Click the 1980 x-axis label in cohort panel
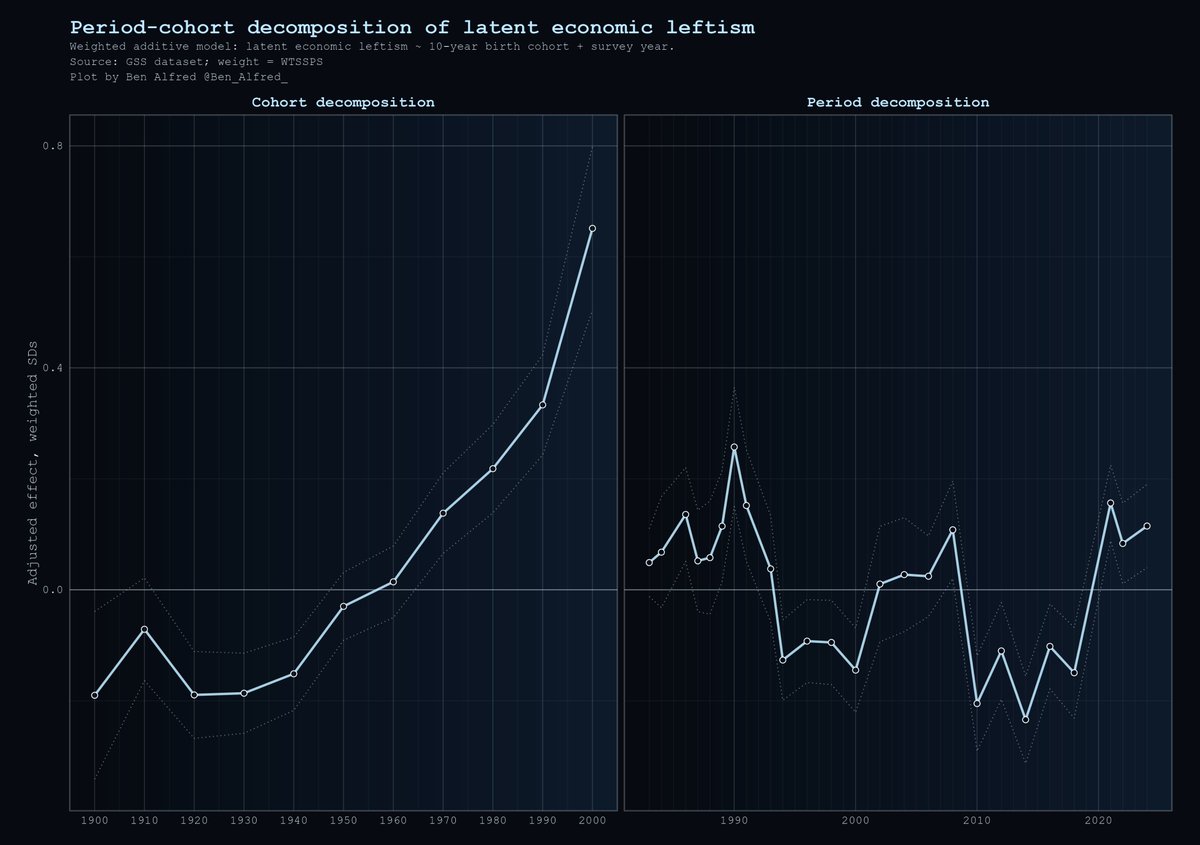Image resolution: width=1200 pixels, height=845 pixels. click(x=493, y=820)
